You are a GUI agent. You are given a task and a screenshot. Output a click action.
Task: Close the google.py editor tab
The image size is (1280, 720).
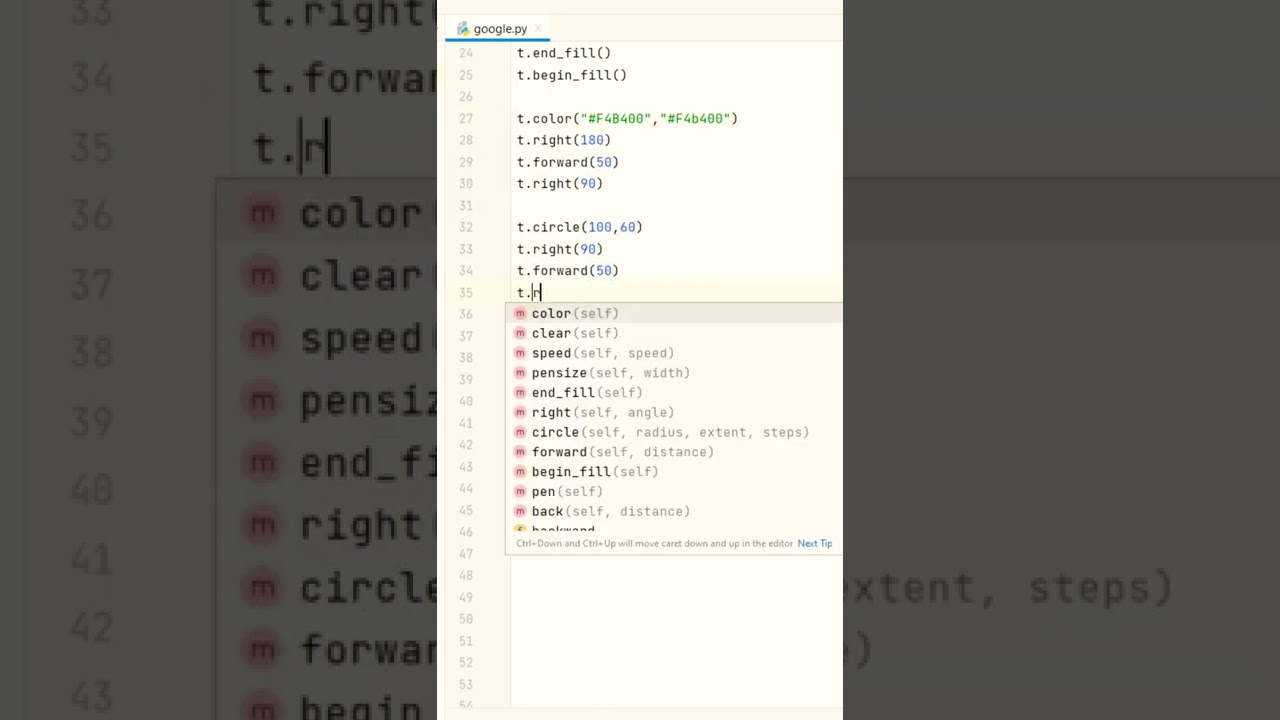[x=538, y=29]
